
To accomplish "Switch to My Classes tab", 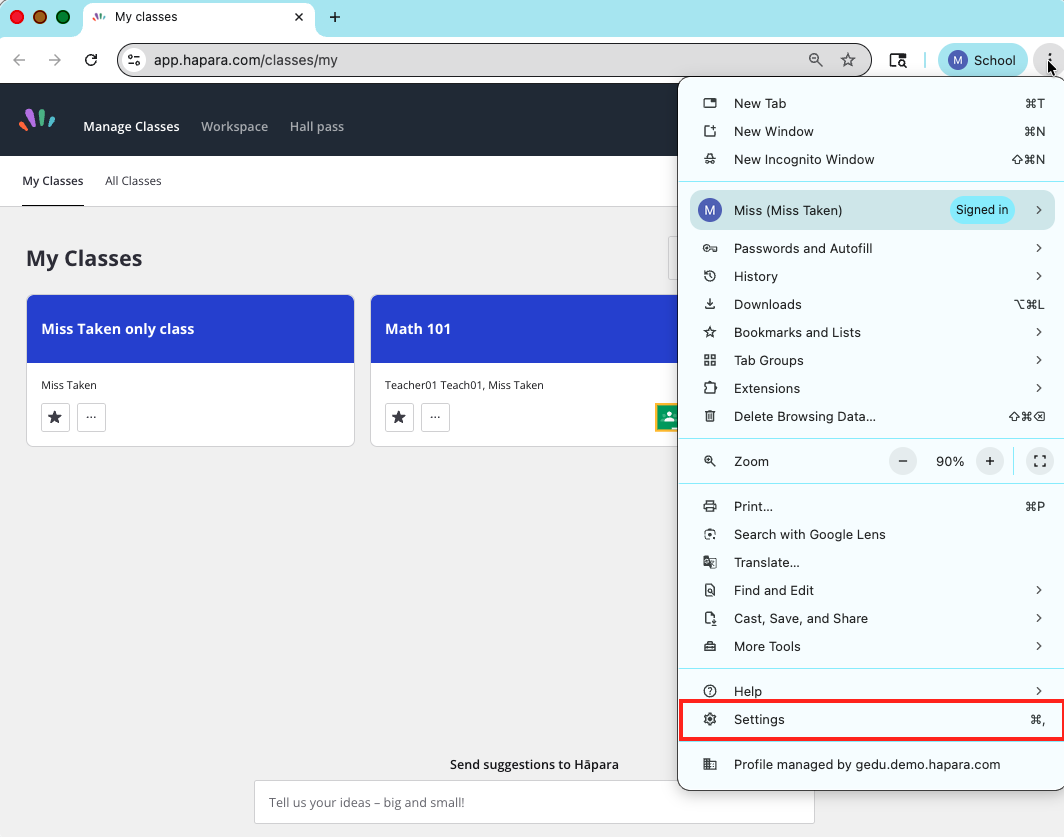I will tap(53, 181).
